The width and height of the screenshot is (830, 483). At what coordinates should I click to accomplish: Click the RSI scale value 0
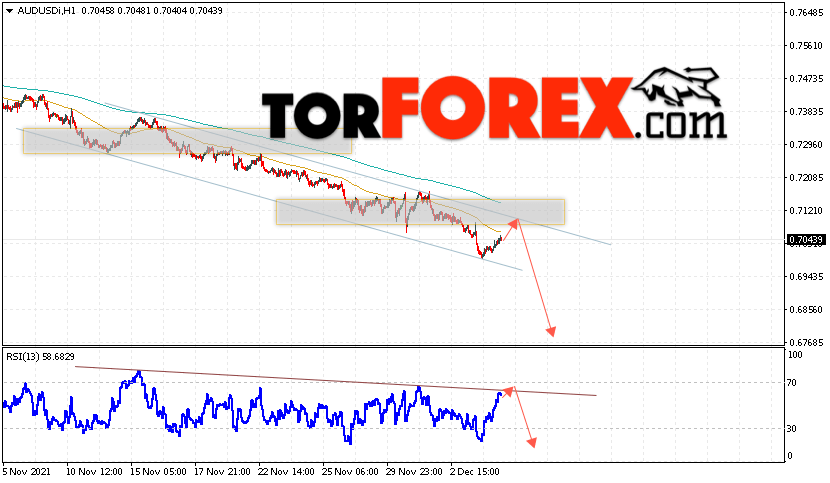coord(790,456)
